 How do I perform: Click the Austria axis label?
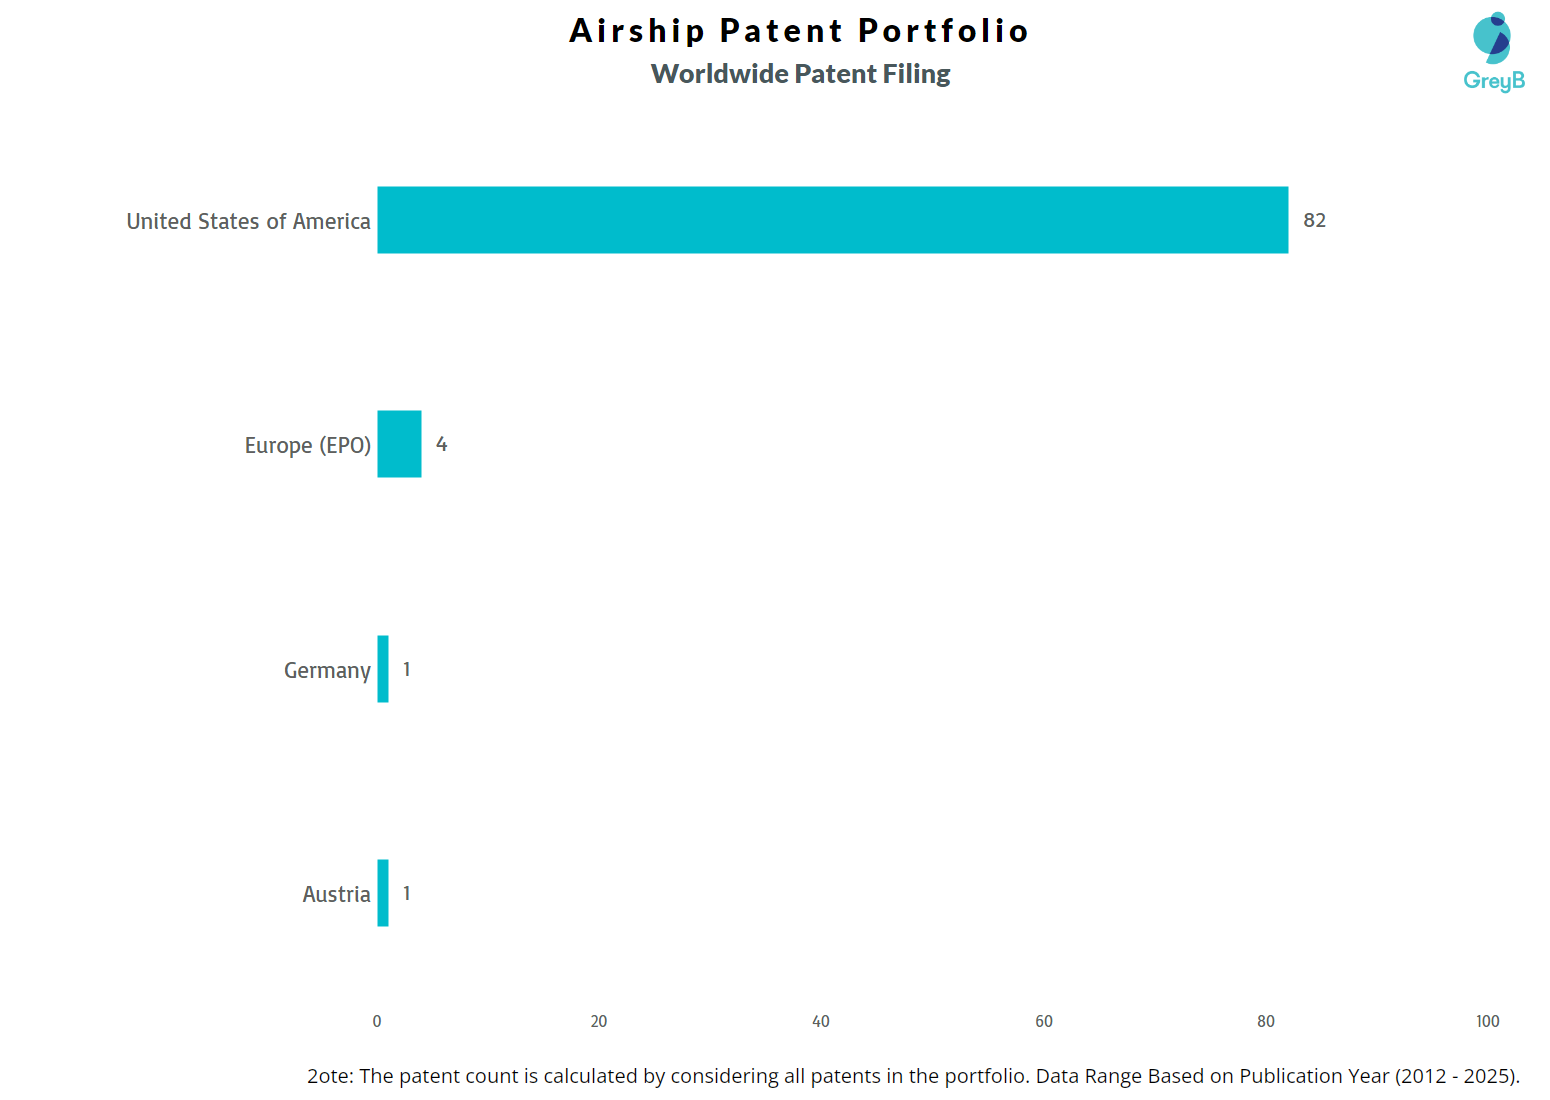click(336, 894)
